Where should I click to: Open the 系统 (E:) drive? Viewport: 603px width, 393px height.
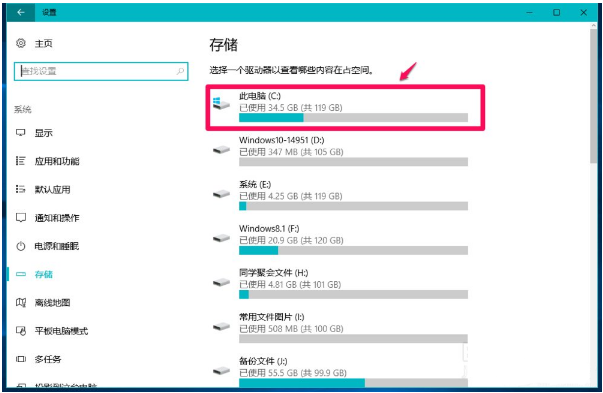coord(340,195)
